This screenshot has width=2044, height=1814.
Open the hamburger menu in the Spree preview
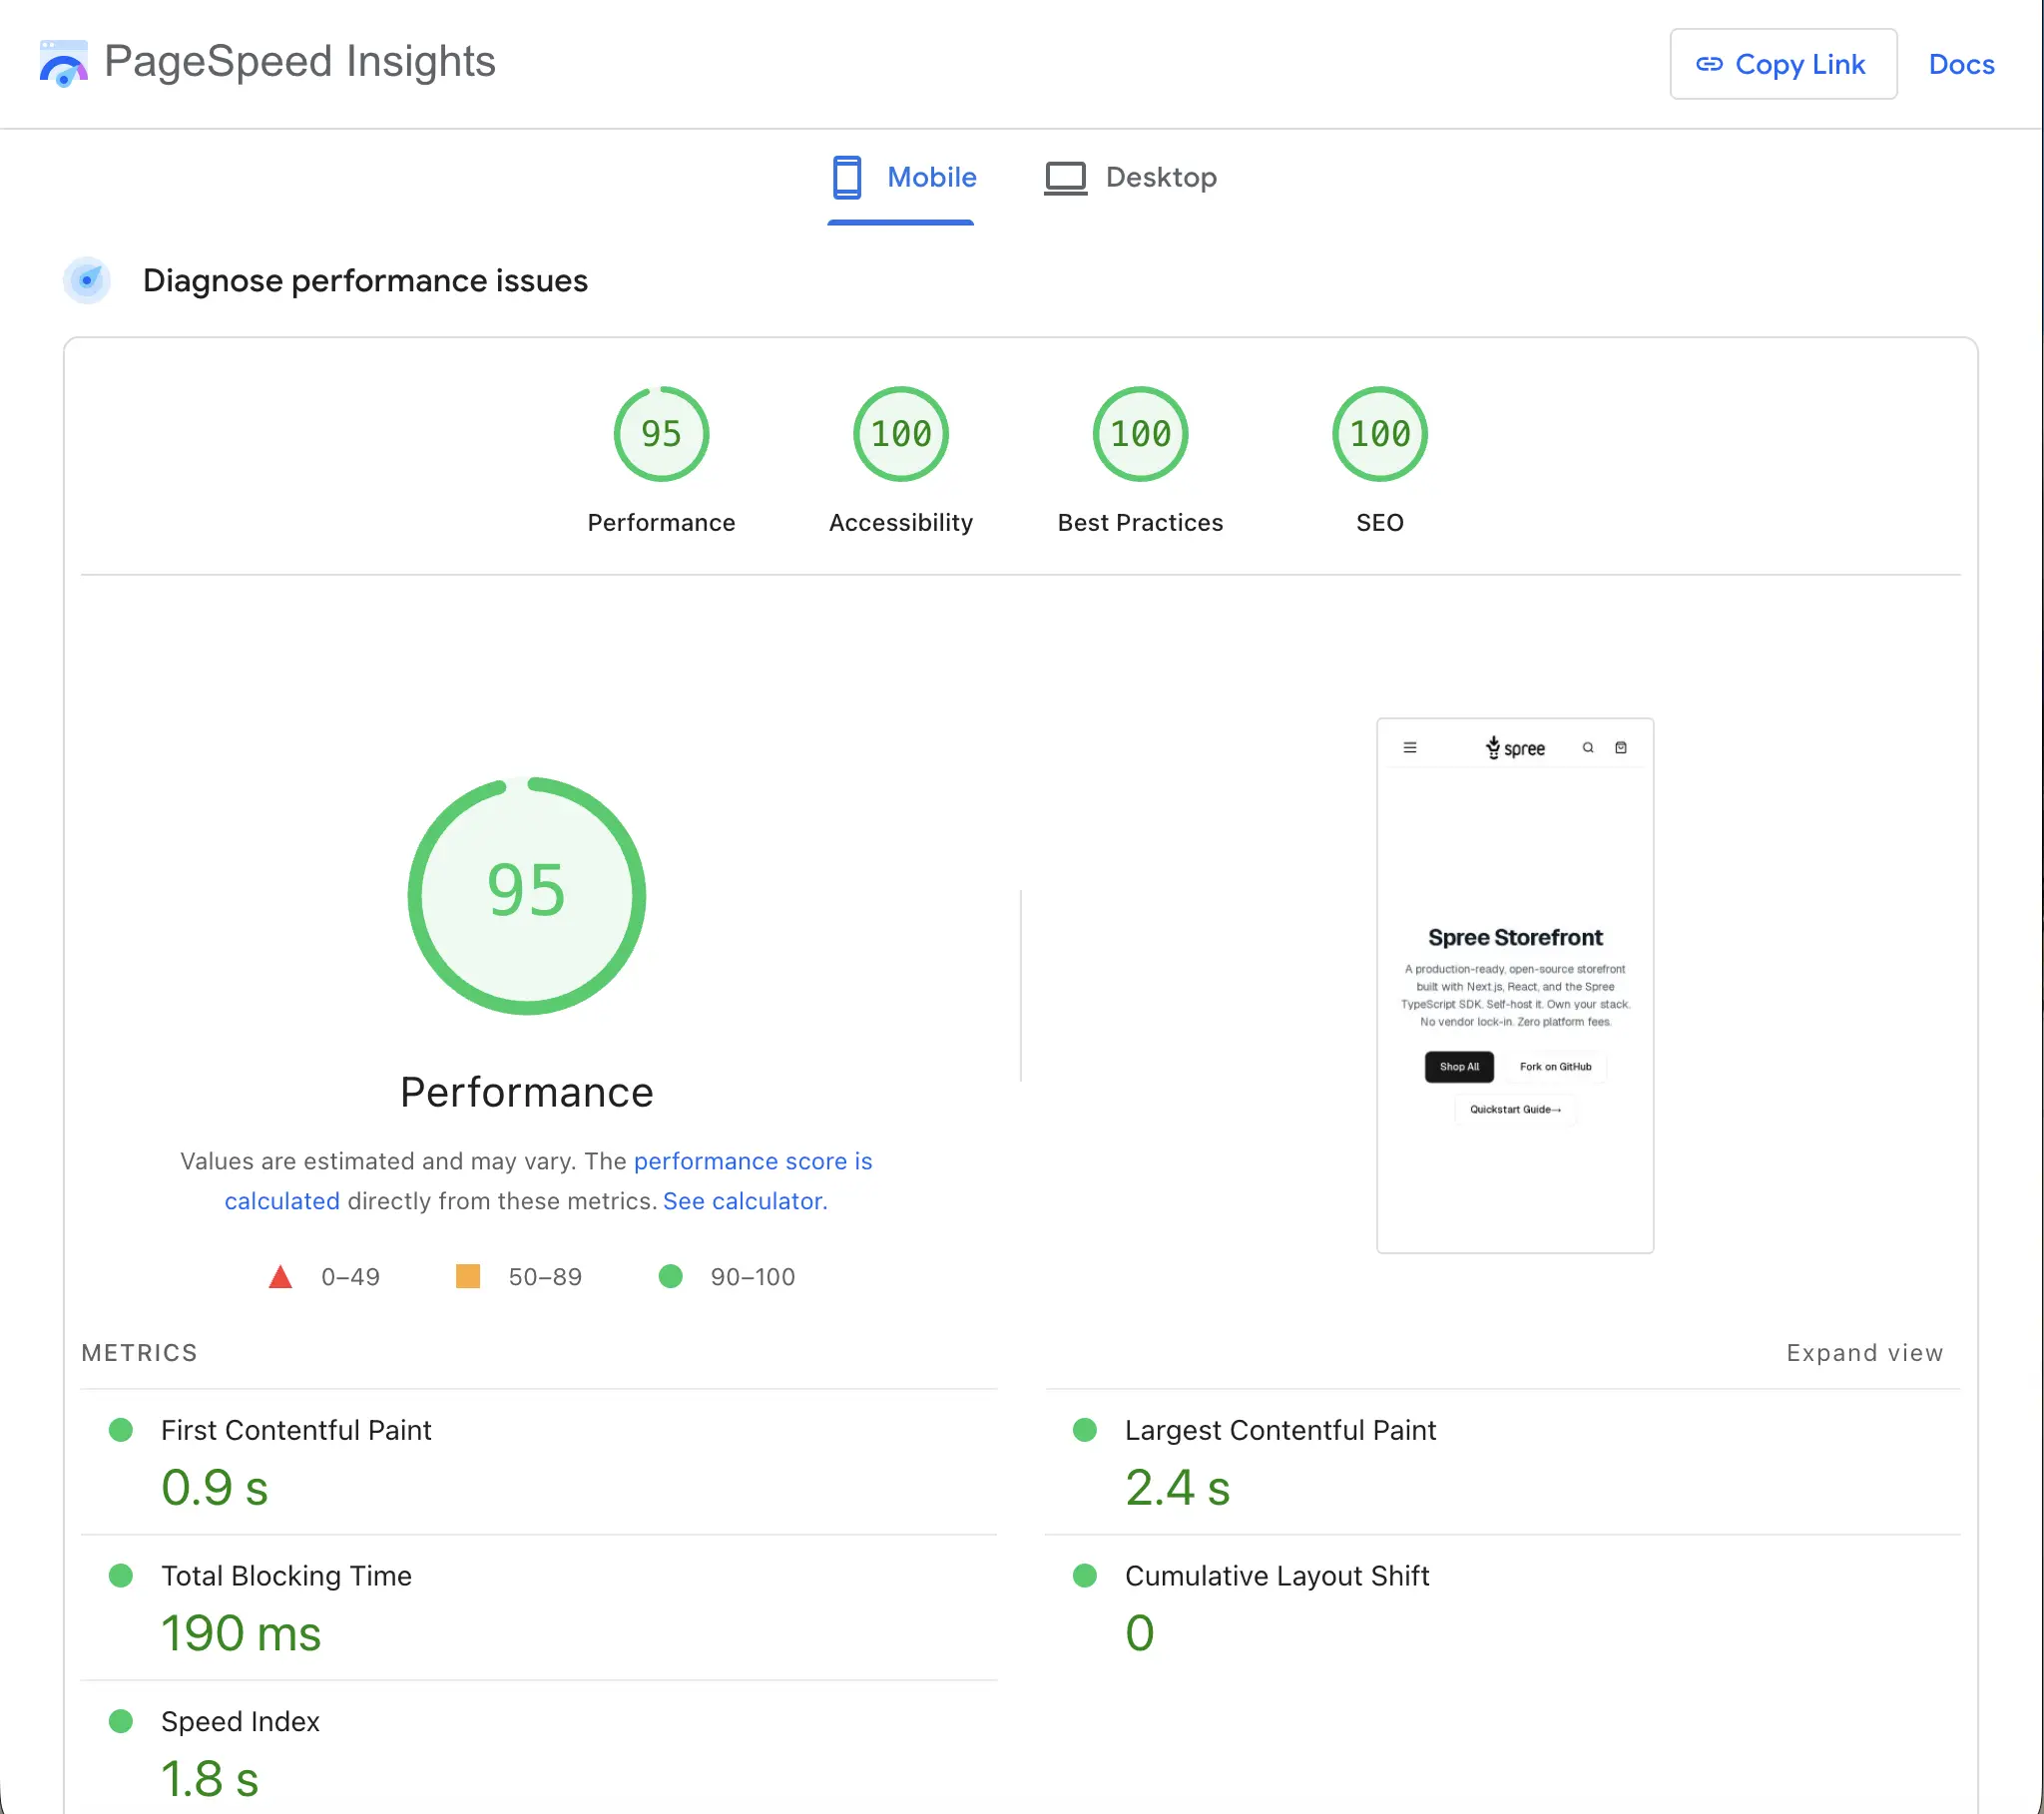pyautogui.click(x=1410, y=747)
